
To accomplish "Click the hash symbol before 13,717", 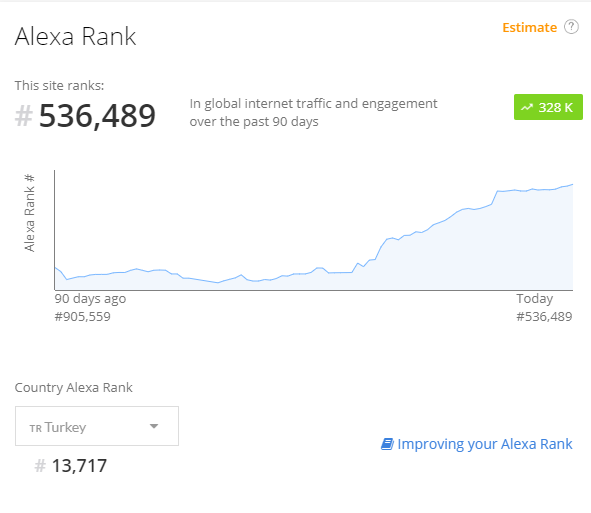I will click(40, 466).
